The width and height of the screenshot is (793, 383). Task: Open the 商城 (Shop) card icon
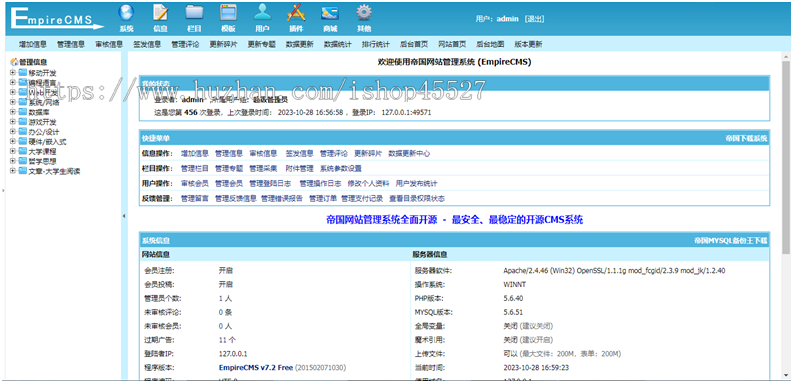[329, 13]
